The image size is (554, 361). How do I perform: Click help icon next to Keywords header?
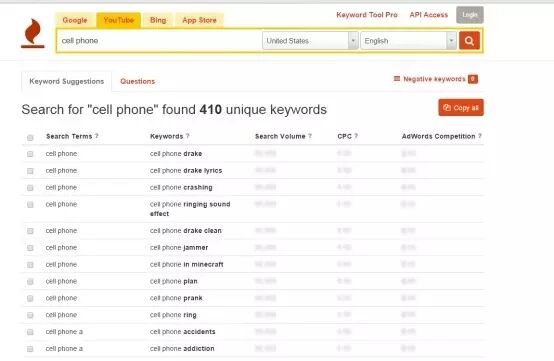point(188,136)
